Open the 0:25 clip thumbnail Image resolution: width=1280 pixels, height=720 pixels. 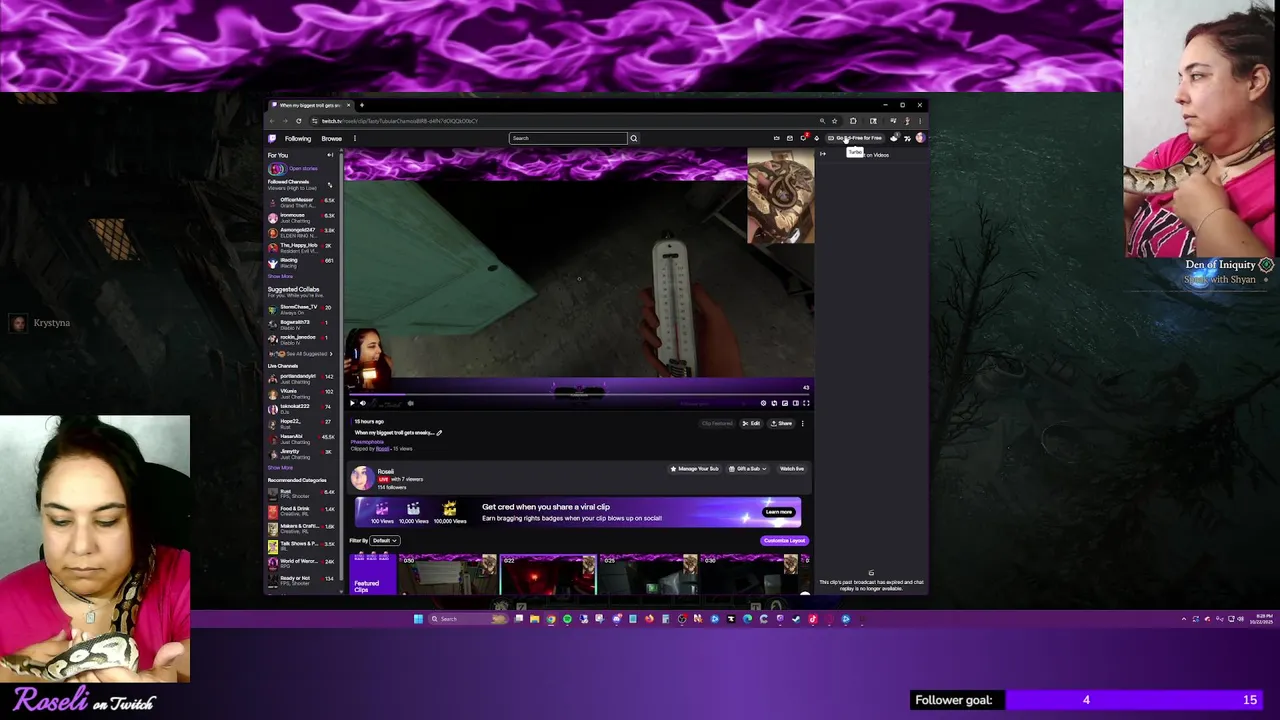[648, 575]
